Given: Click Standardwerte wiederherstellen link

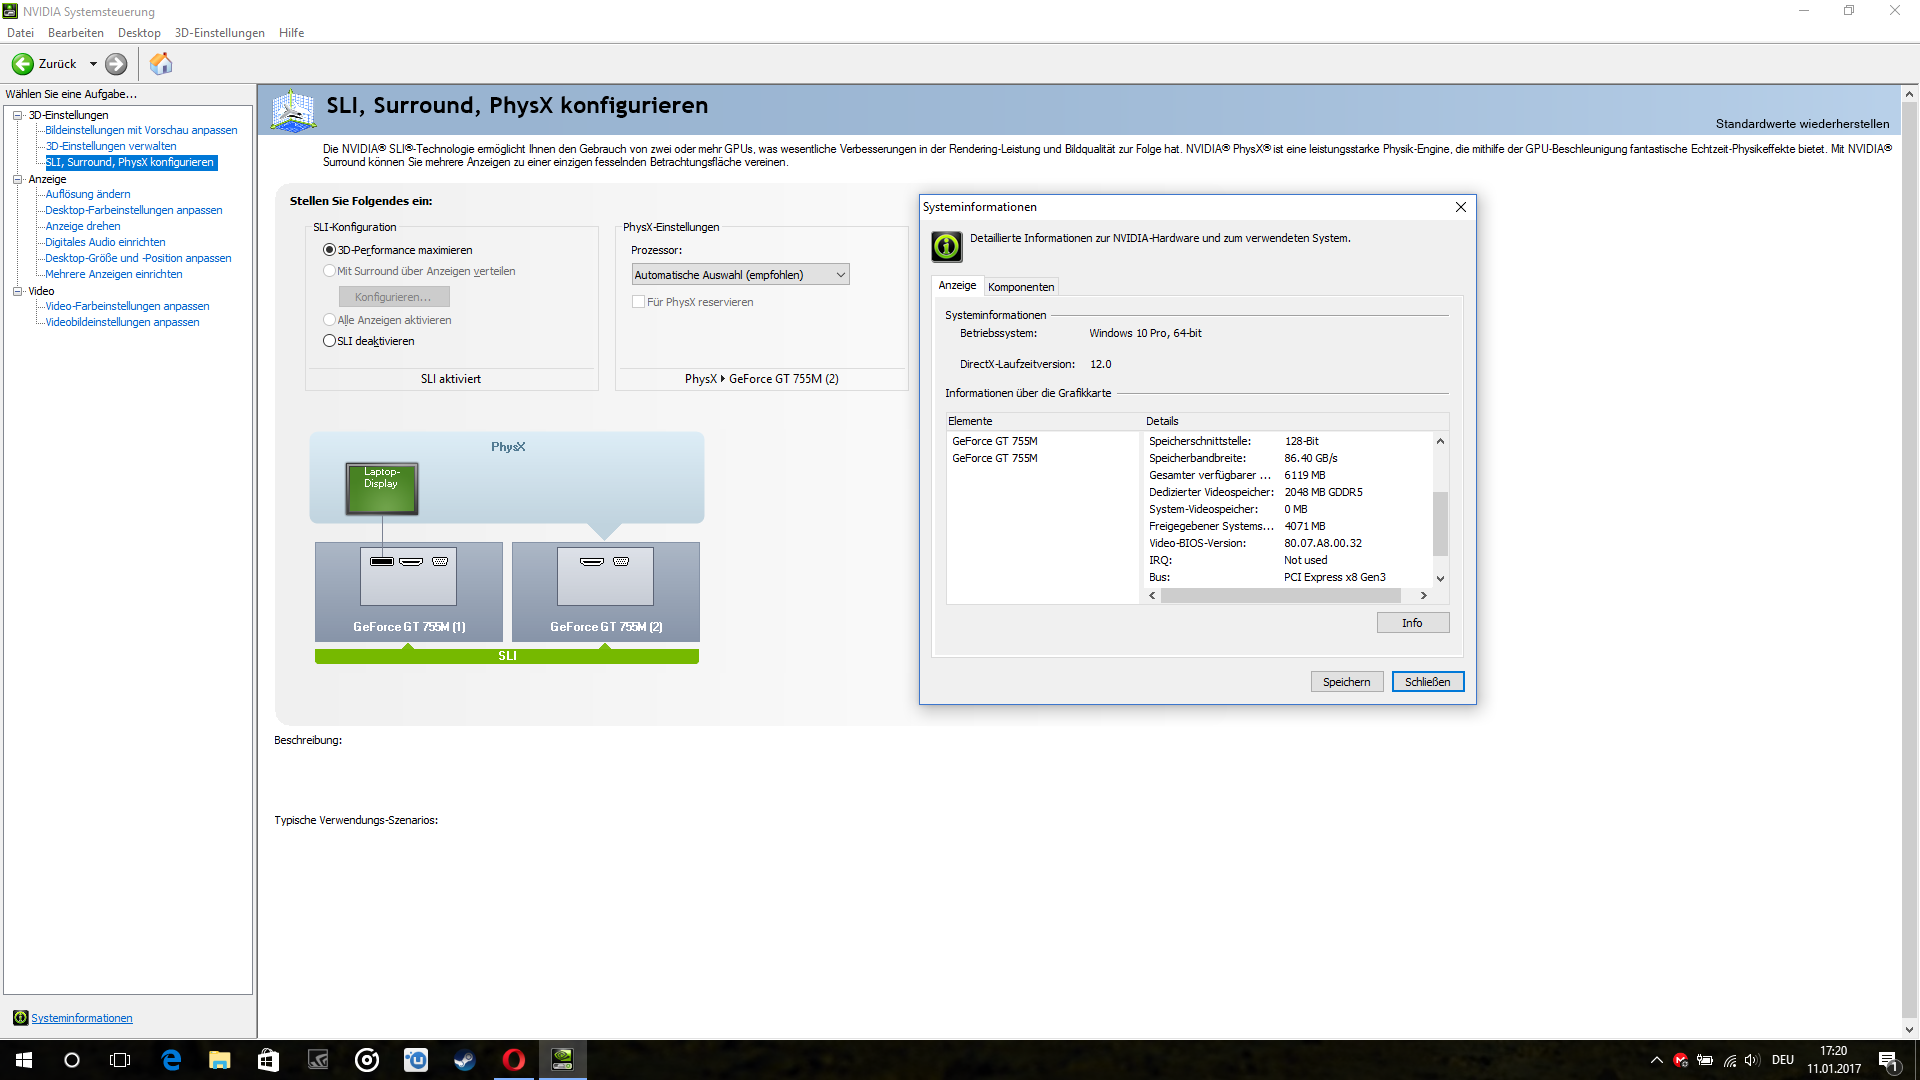Looking at the screenshot, I should (1802, 124).
